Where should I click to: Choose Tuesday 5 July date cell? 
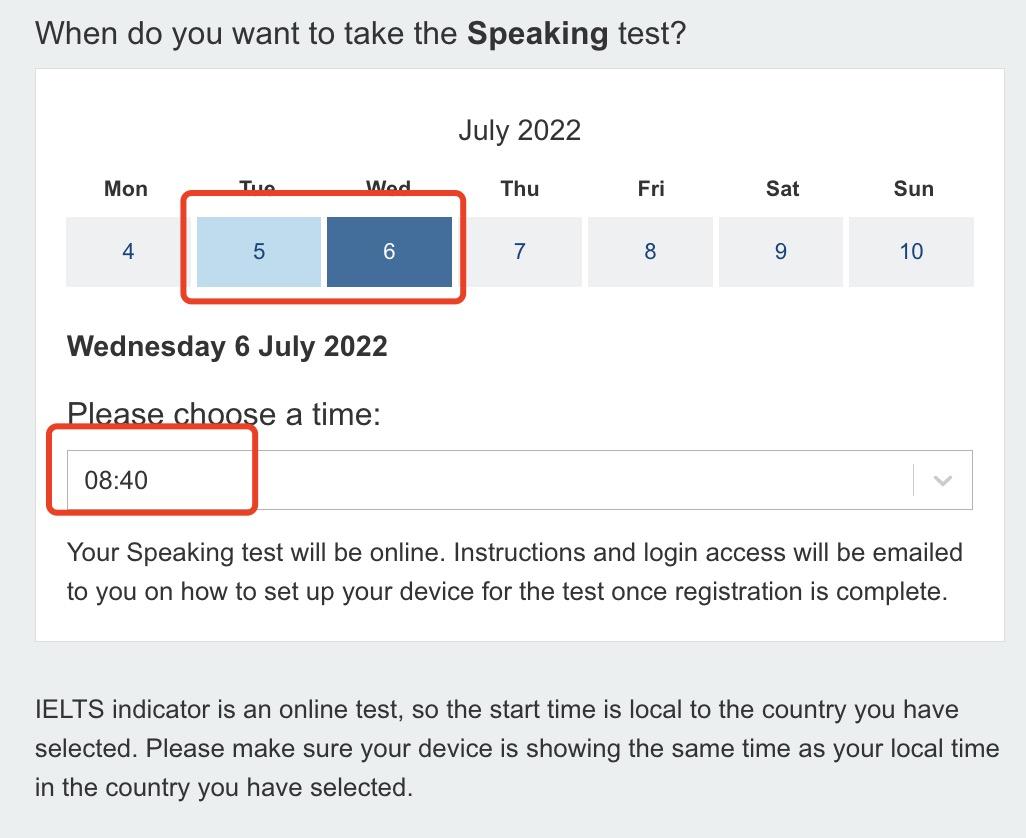tap(259, 252)
